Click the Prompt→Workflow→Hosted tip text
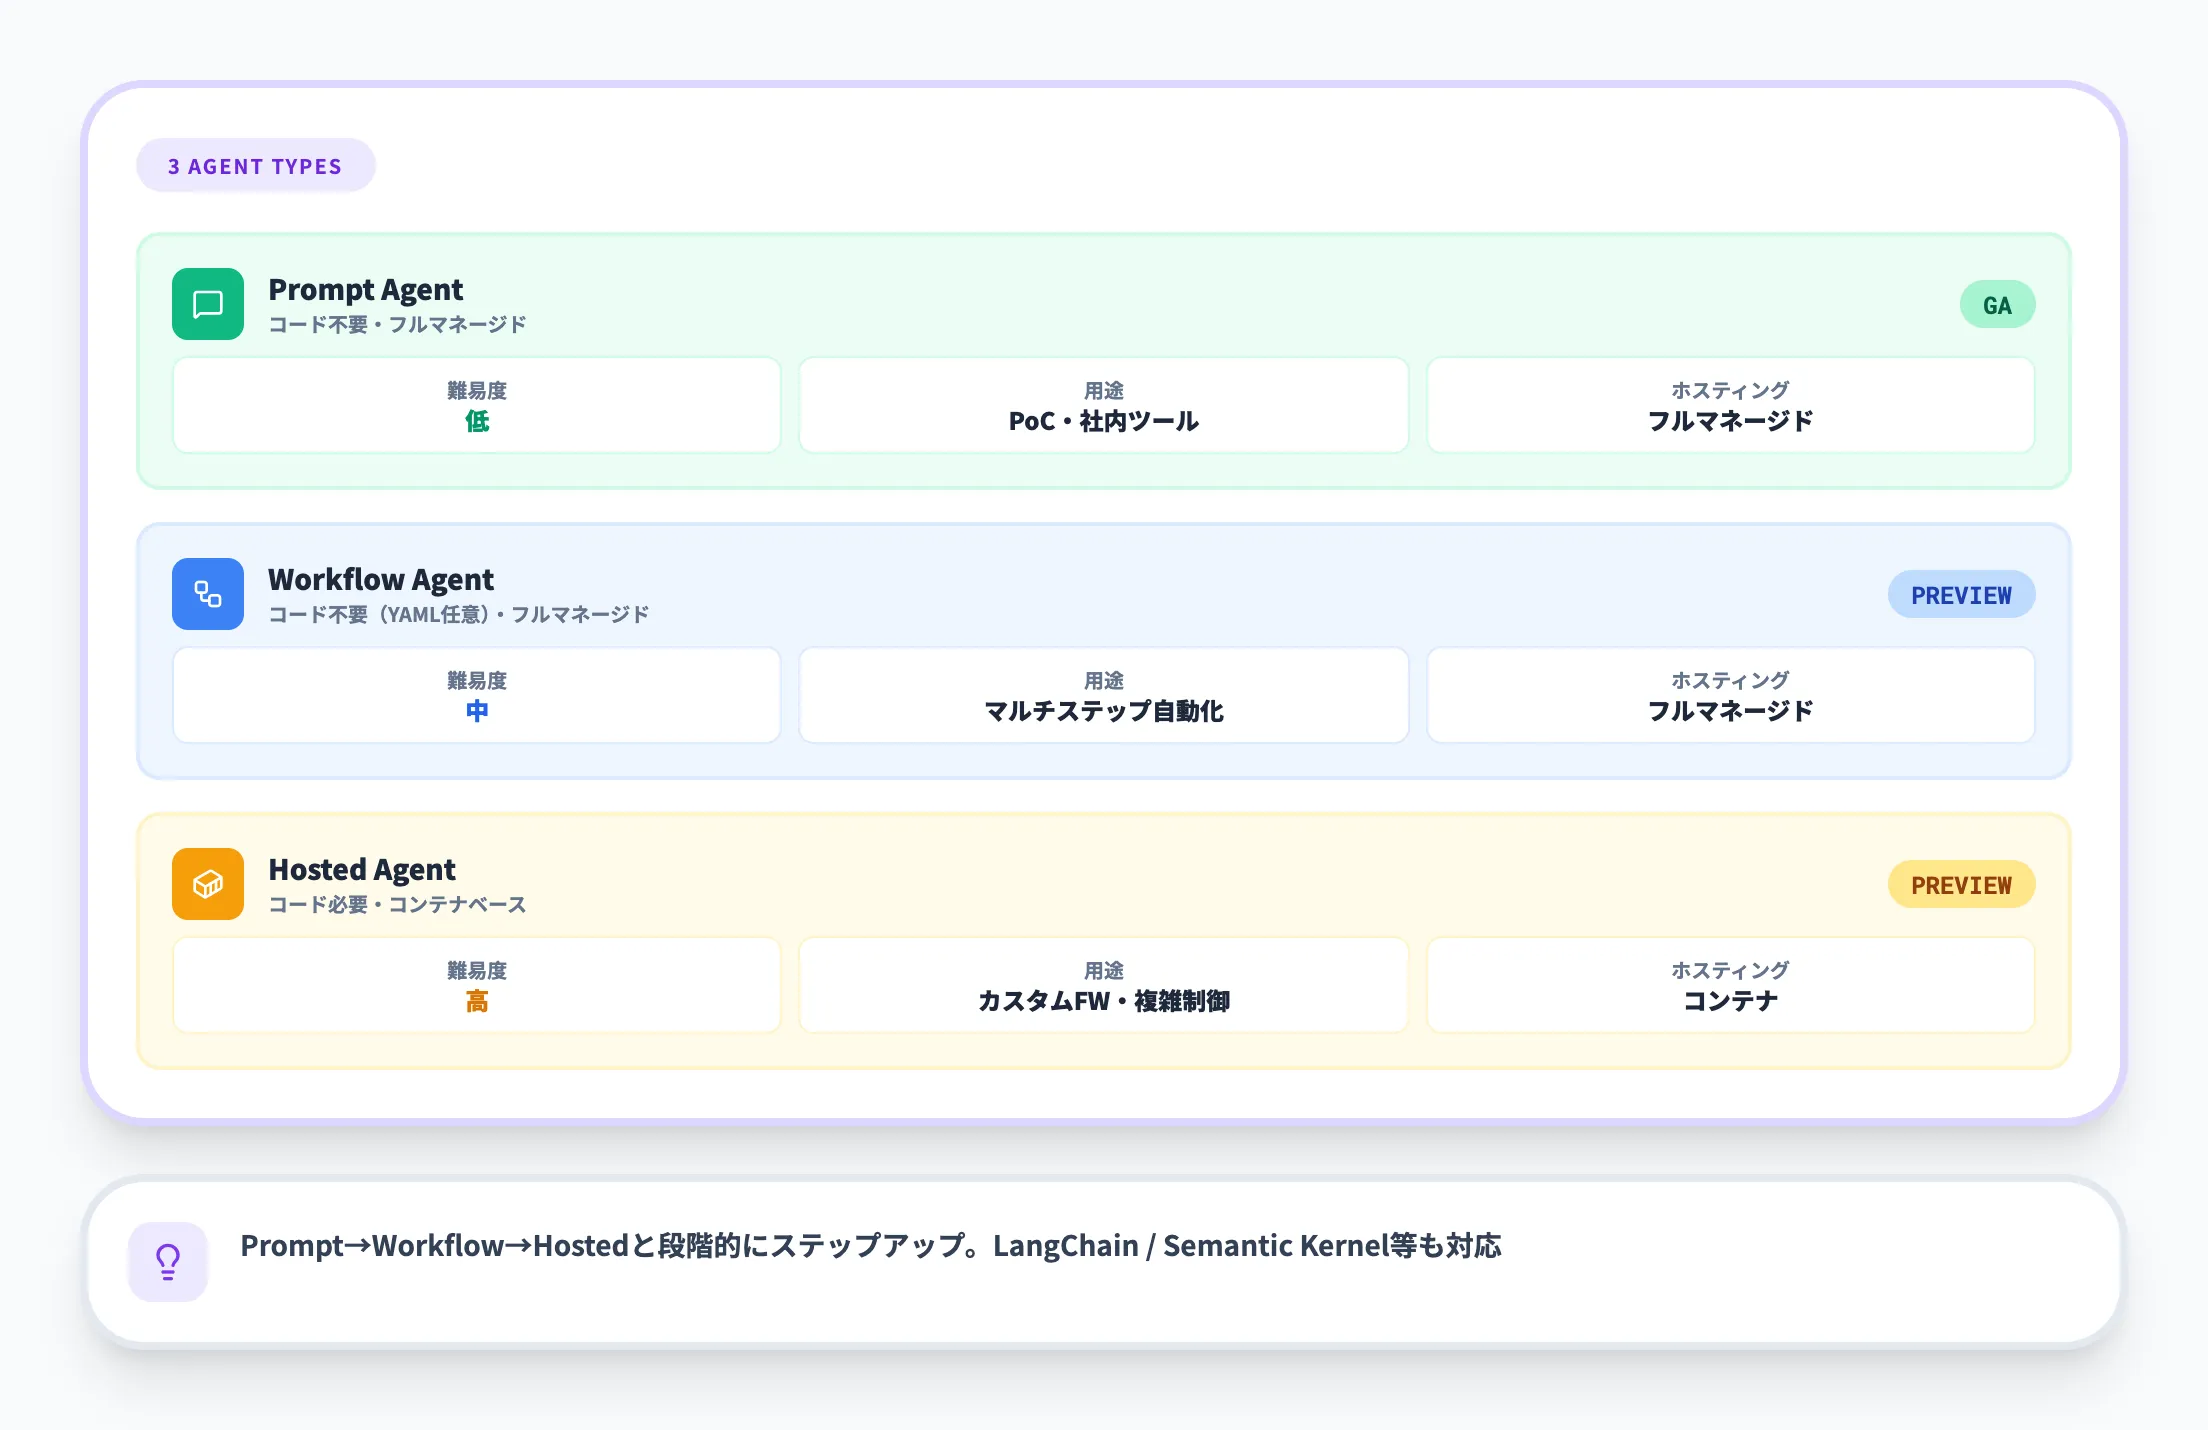The image size is (2208, 1430). click(x=870, y=1246)
